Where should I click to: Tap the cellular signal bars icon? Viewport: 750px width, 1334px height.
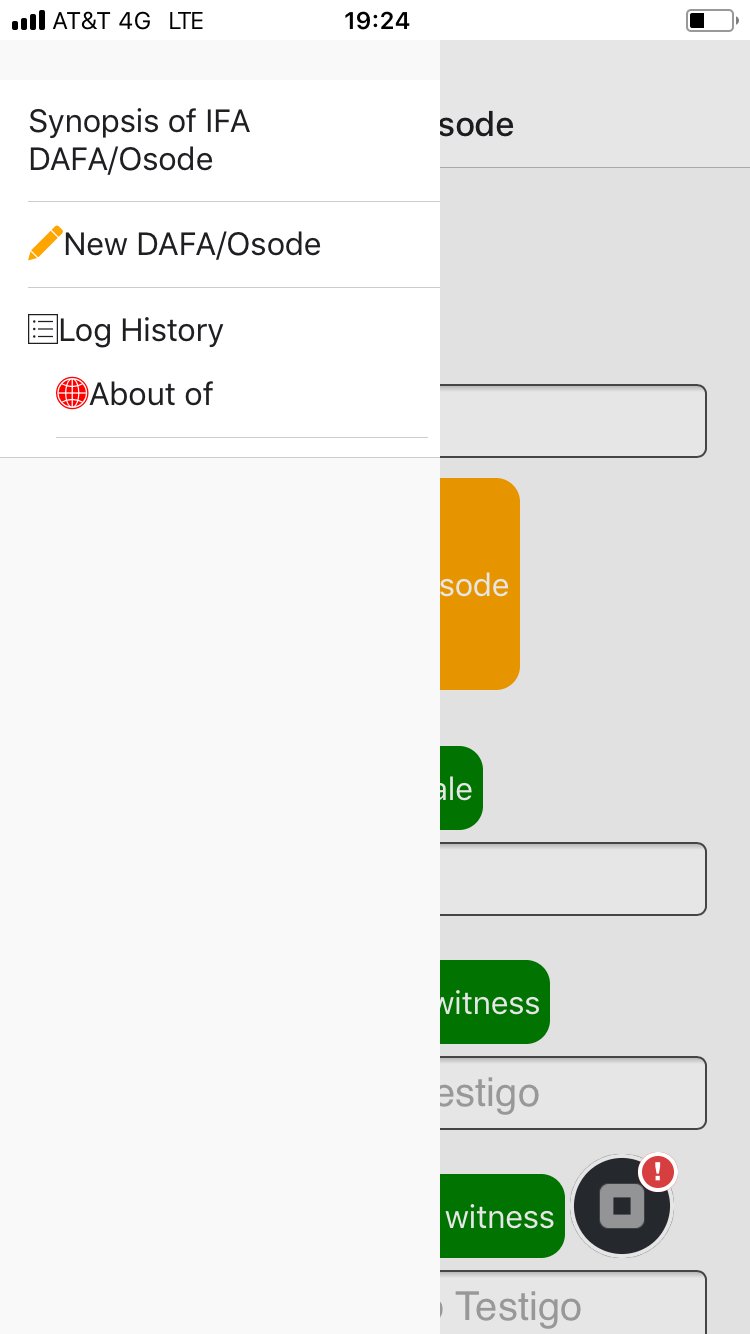coord(29,20)
